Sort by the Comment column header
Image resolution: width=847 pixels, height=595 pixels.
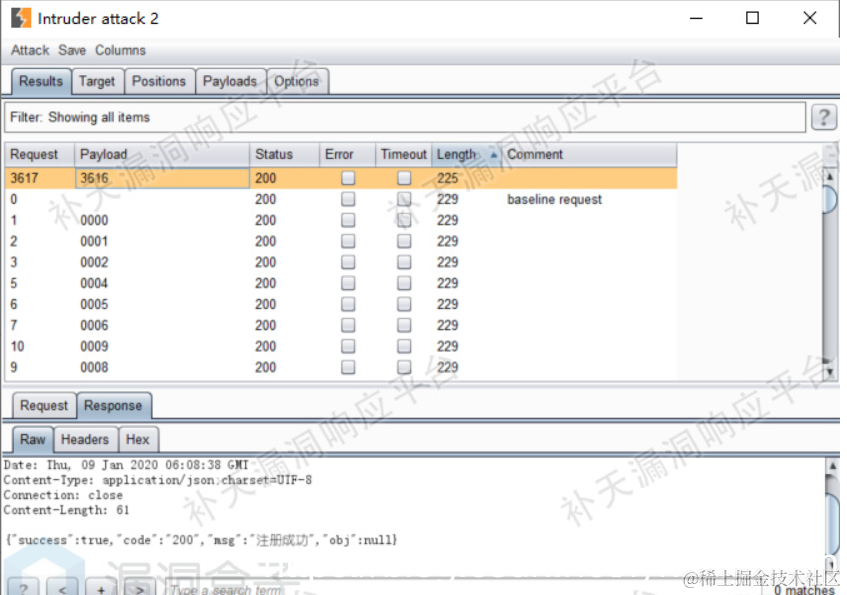click(589, 155)
